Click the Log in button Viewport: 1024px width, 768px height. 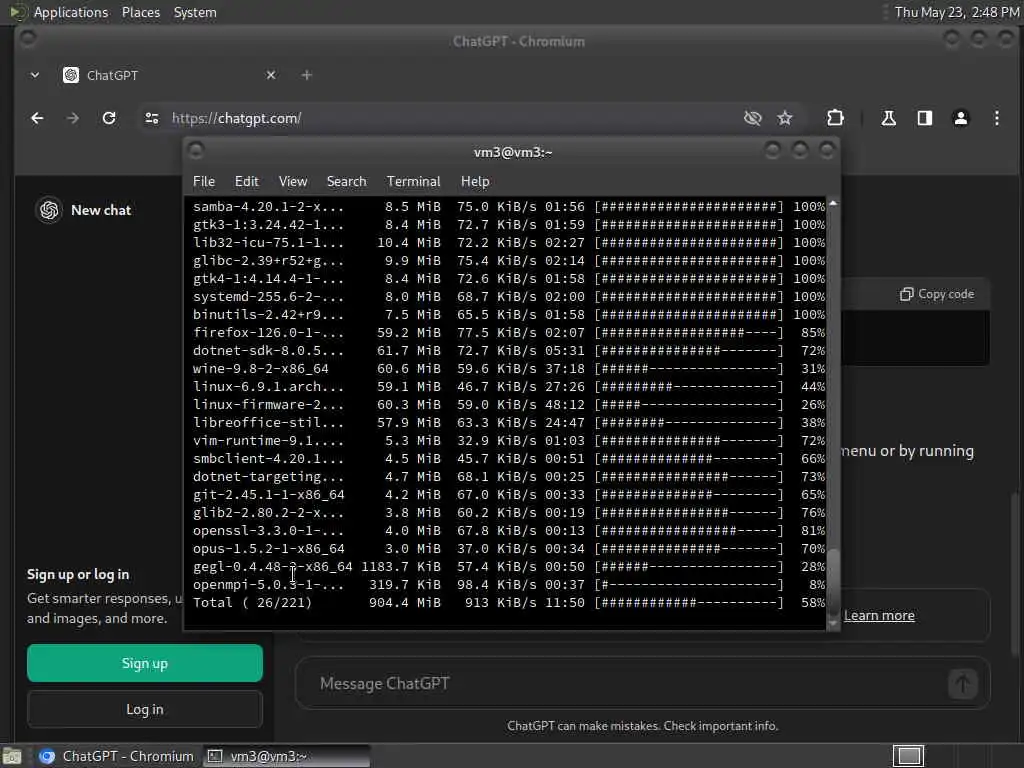(x=145, y=709)
